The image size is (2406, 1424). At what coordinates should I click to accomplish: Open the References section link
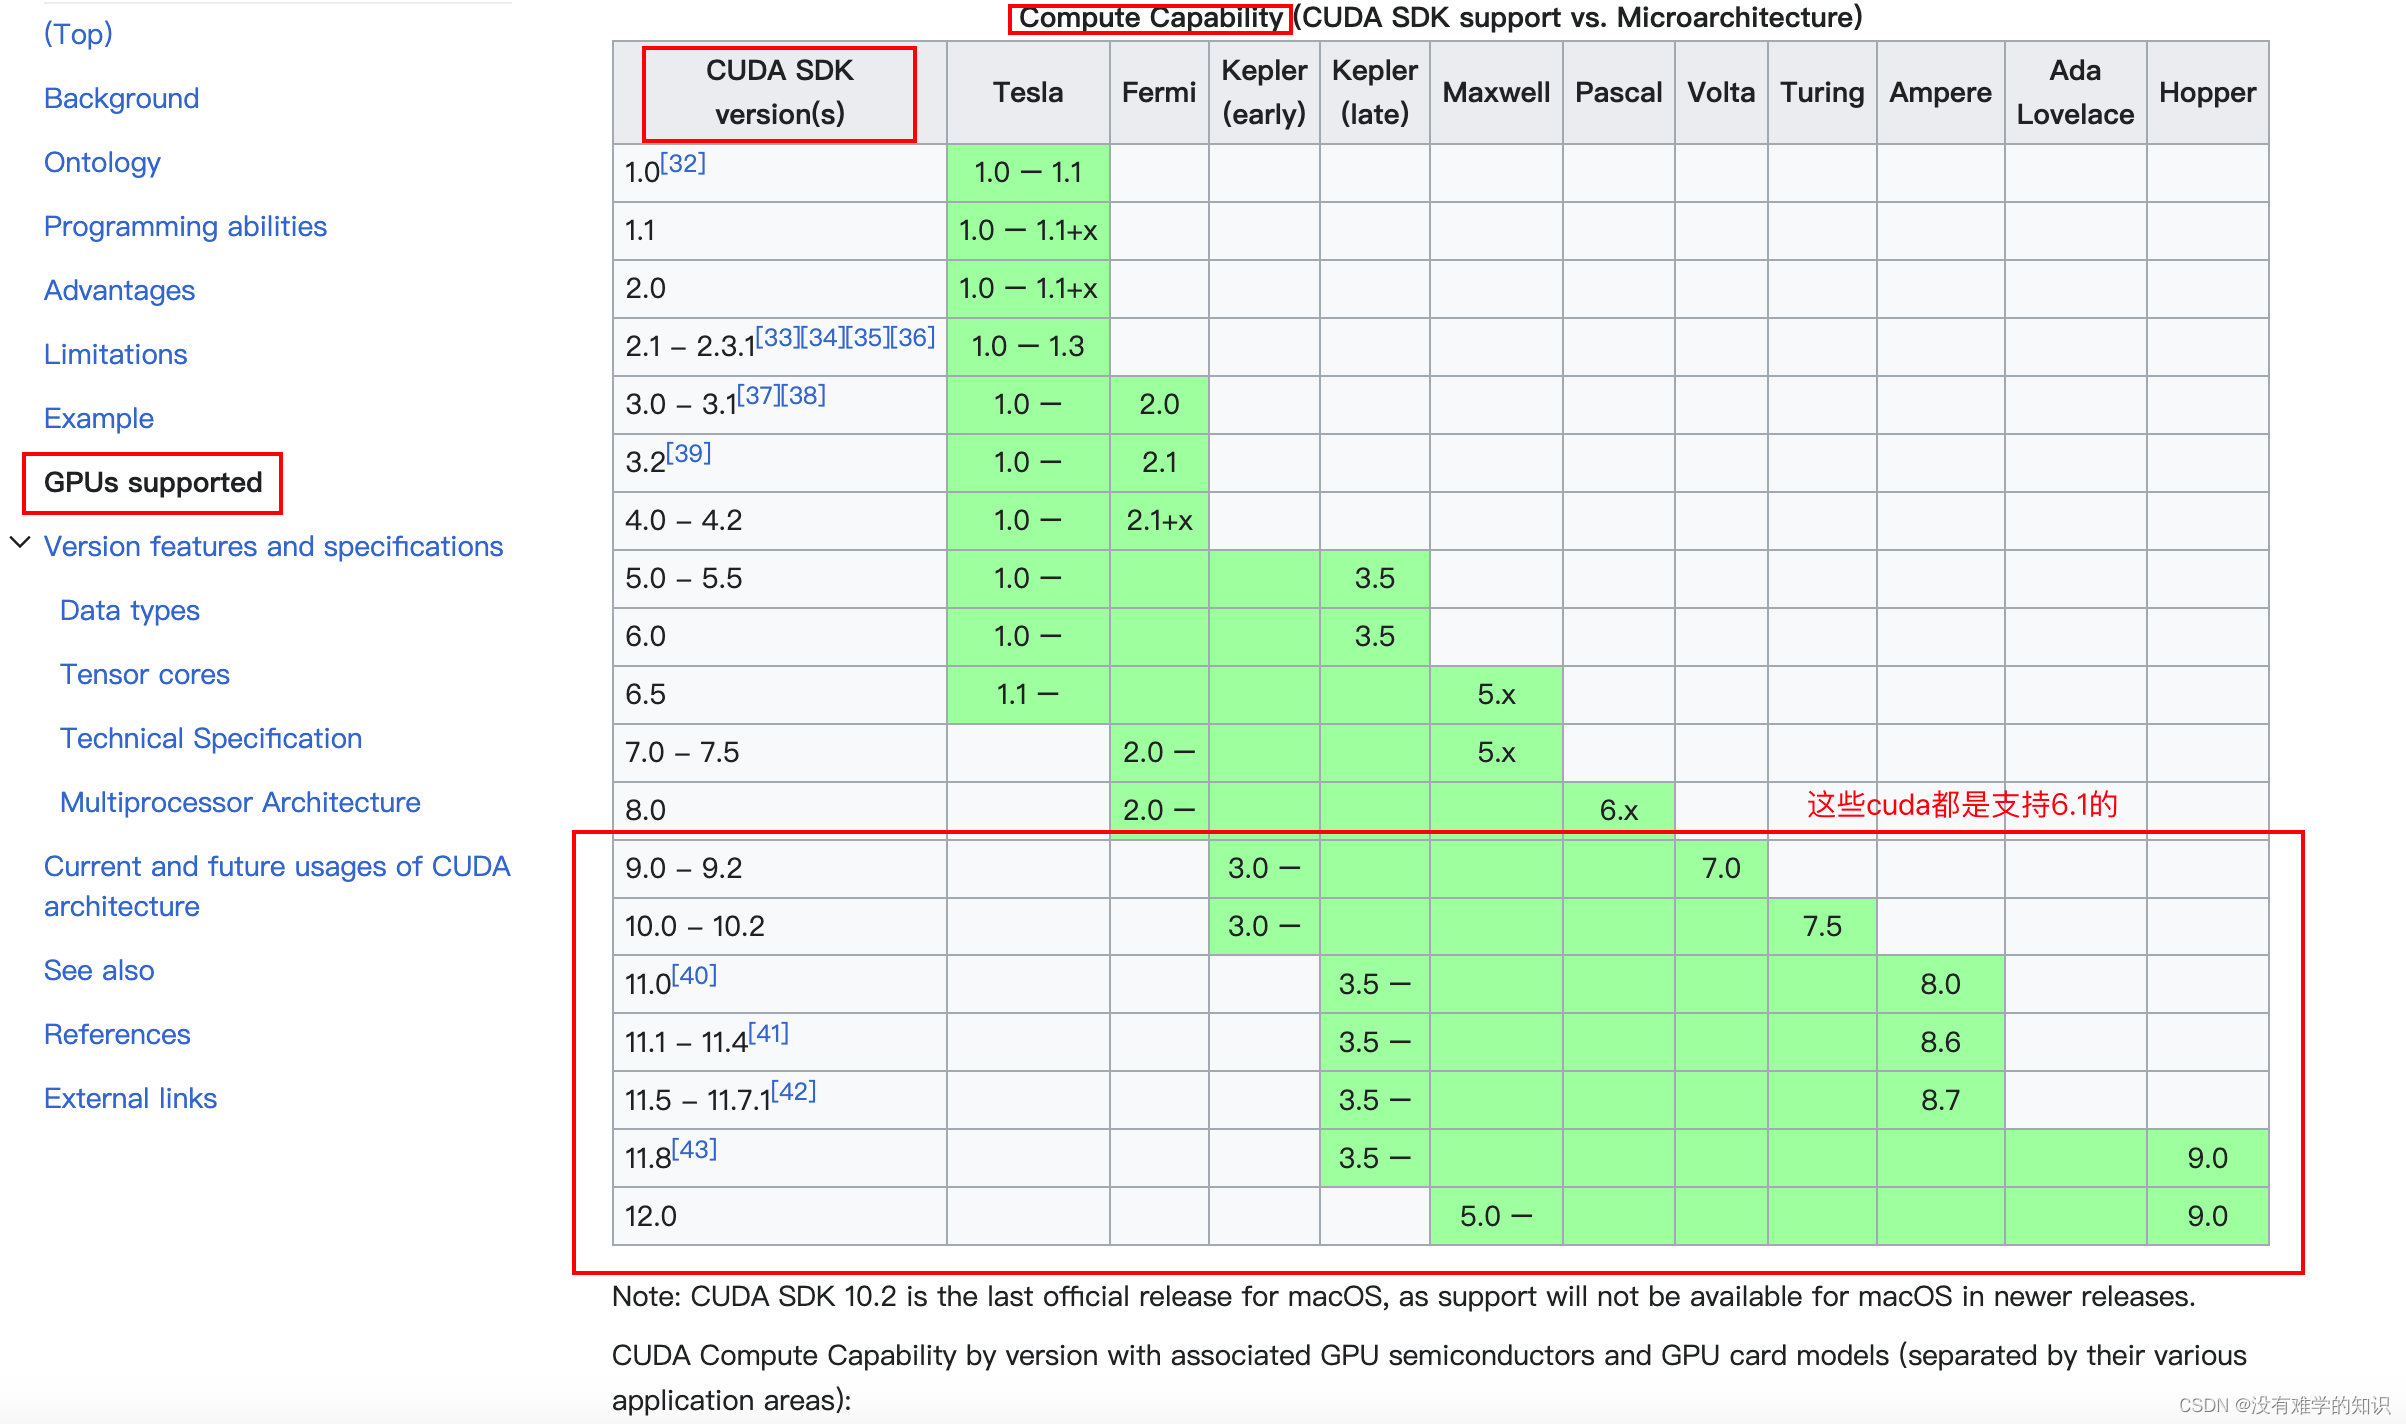click(x=117, y=1034)
